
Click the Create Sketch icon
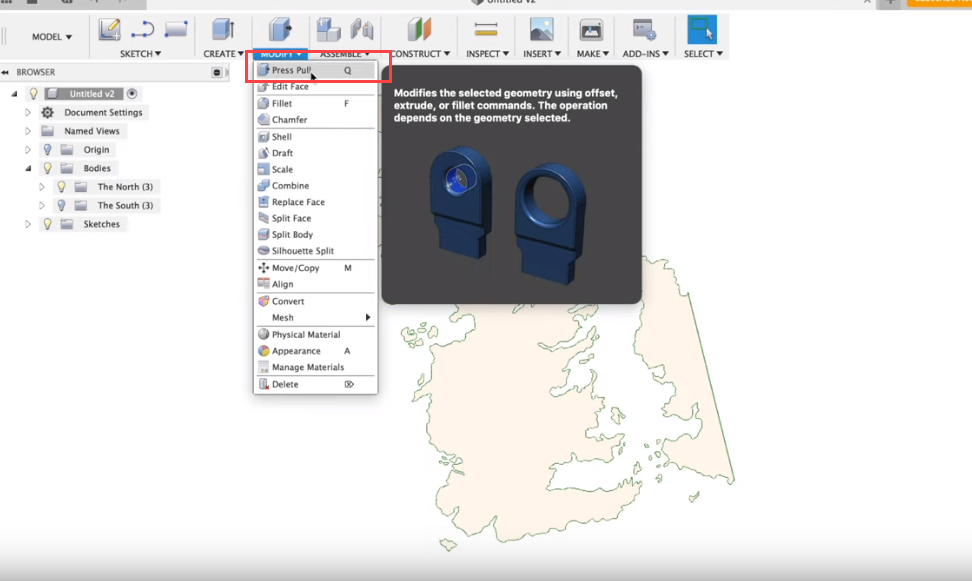(109, 29)
